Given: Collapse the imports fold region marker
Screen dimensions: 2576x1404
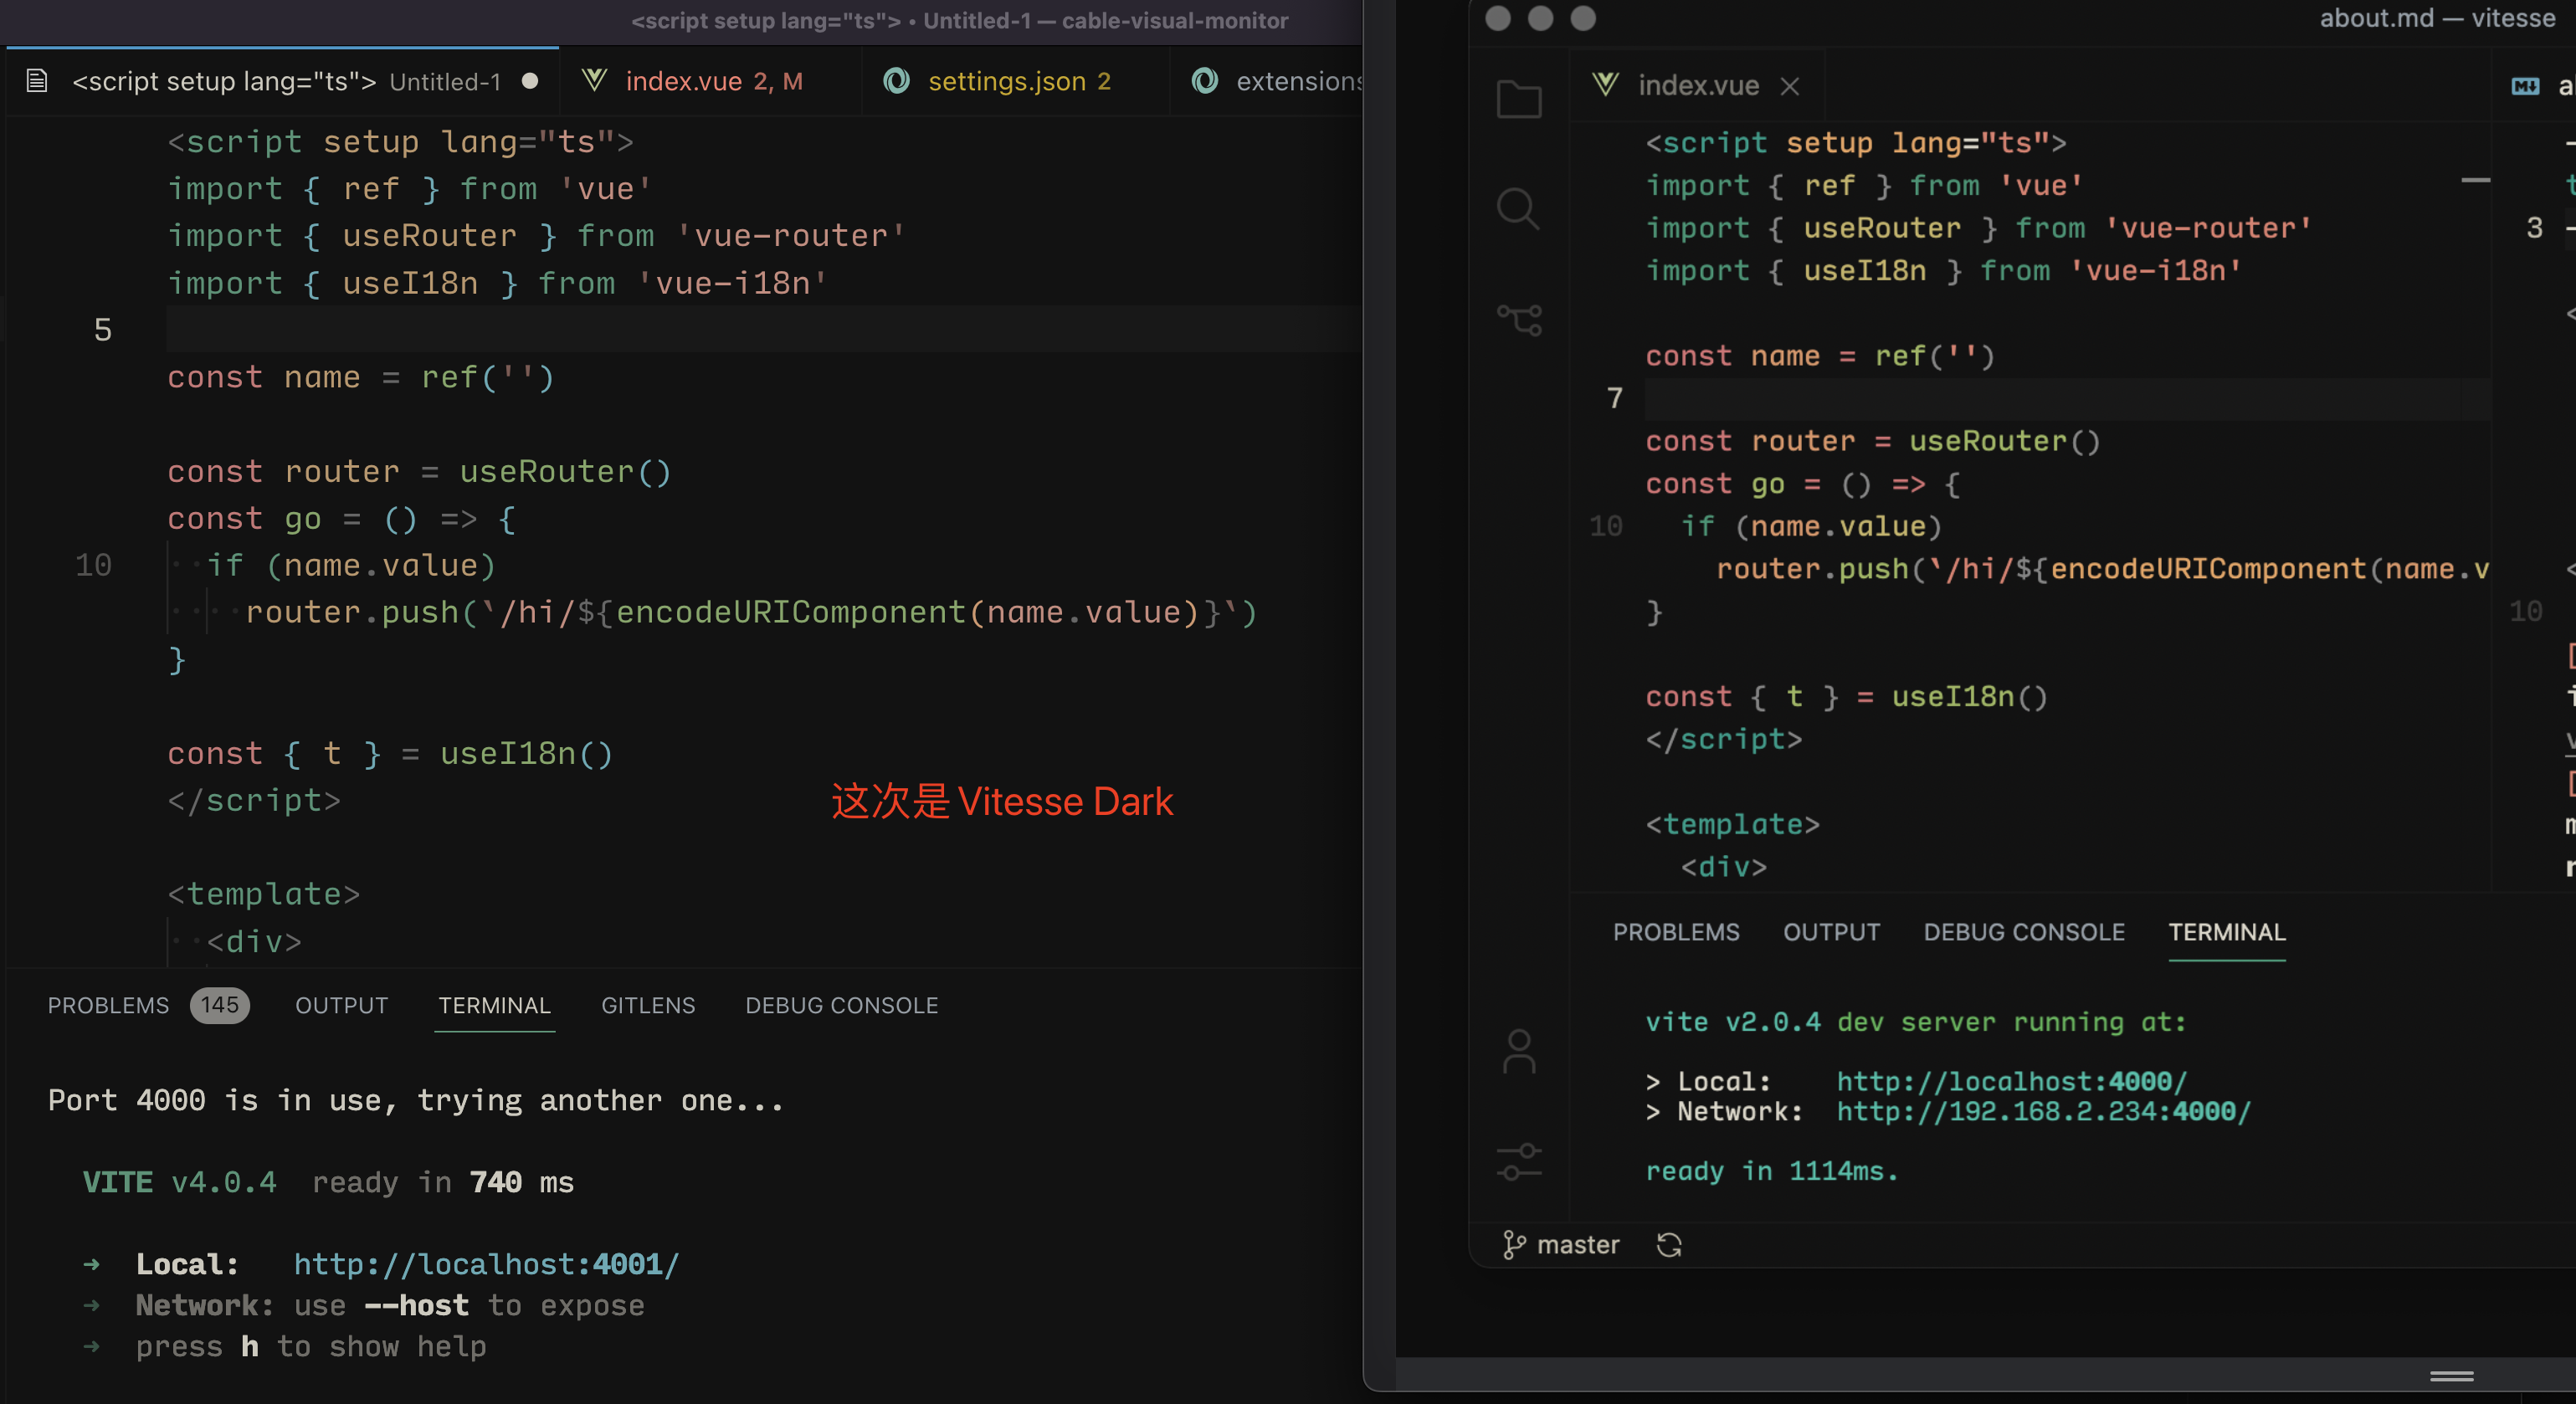Looking at the screenshot, I should point(2477,181).
